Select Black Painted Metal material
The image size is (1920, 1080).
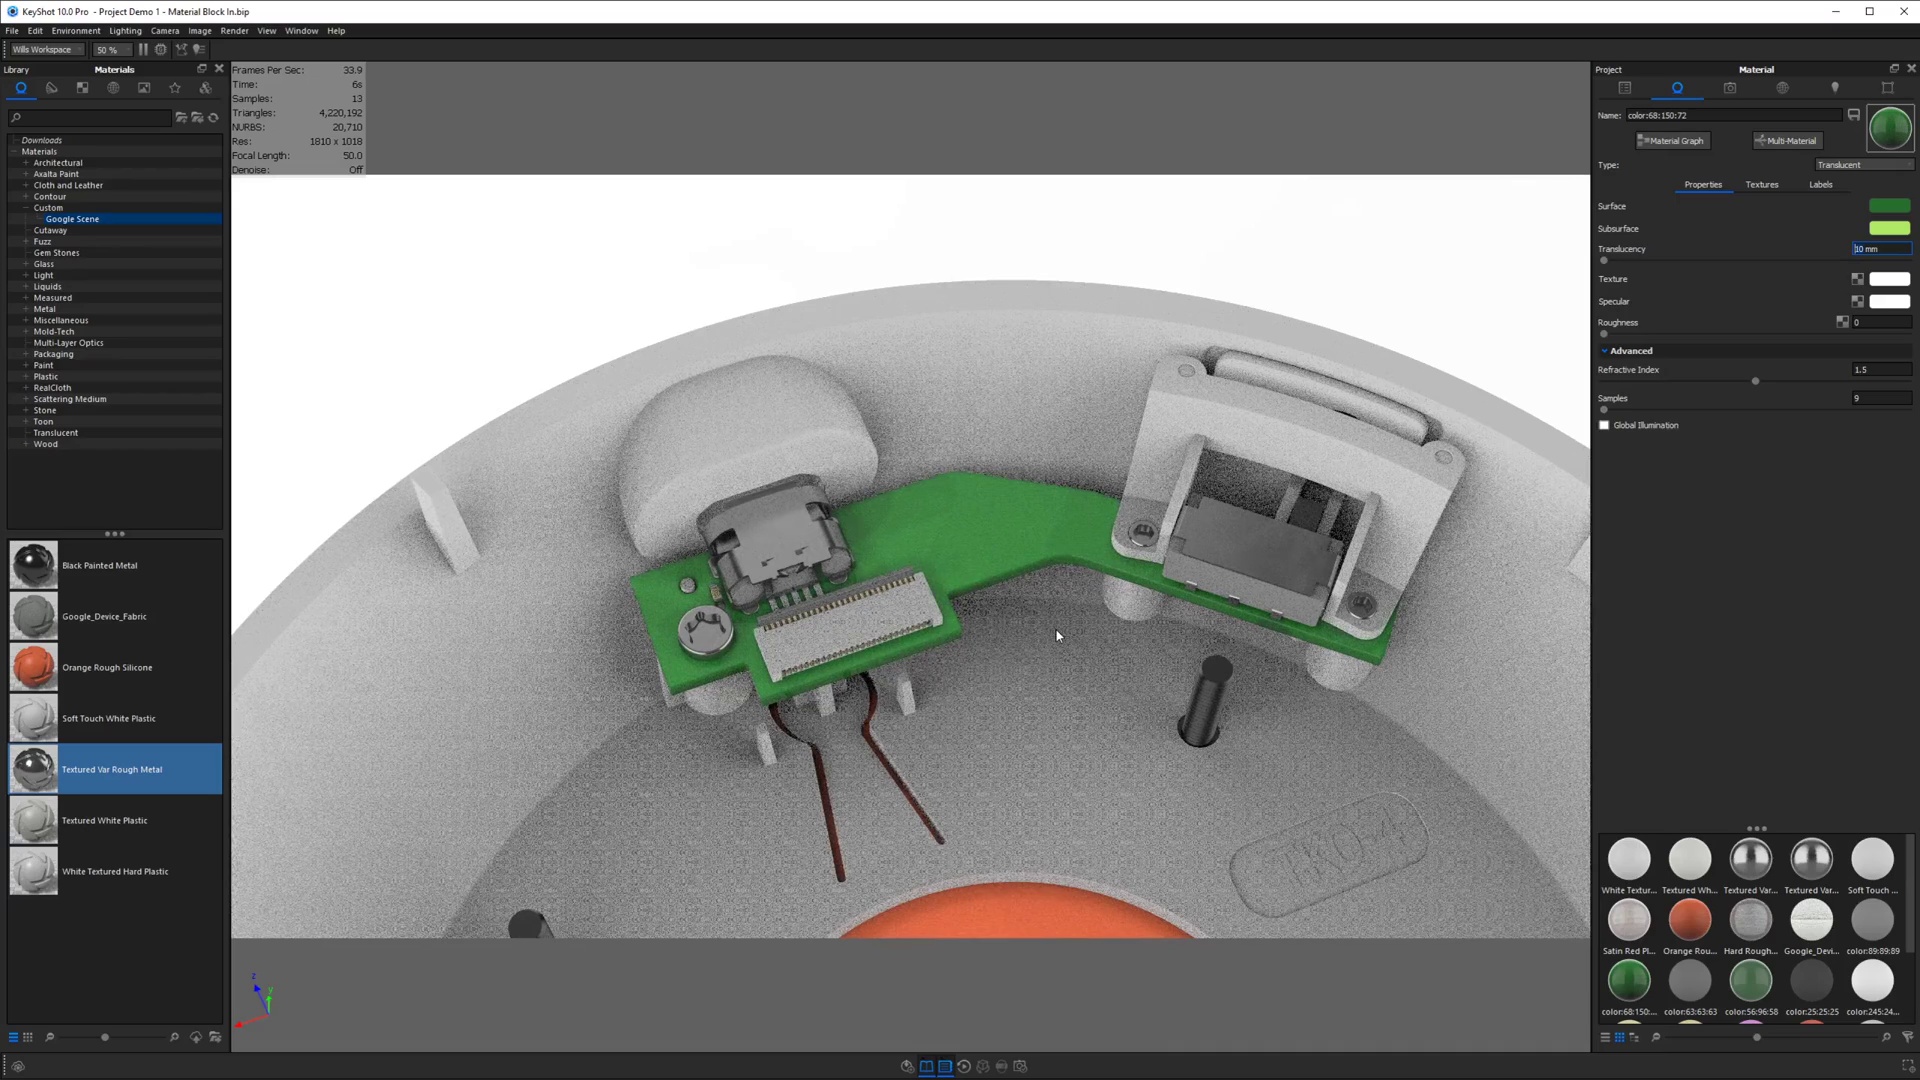point(115,565)
